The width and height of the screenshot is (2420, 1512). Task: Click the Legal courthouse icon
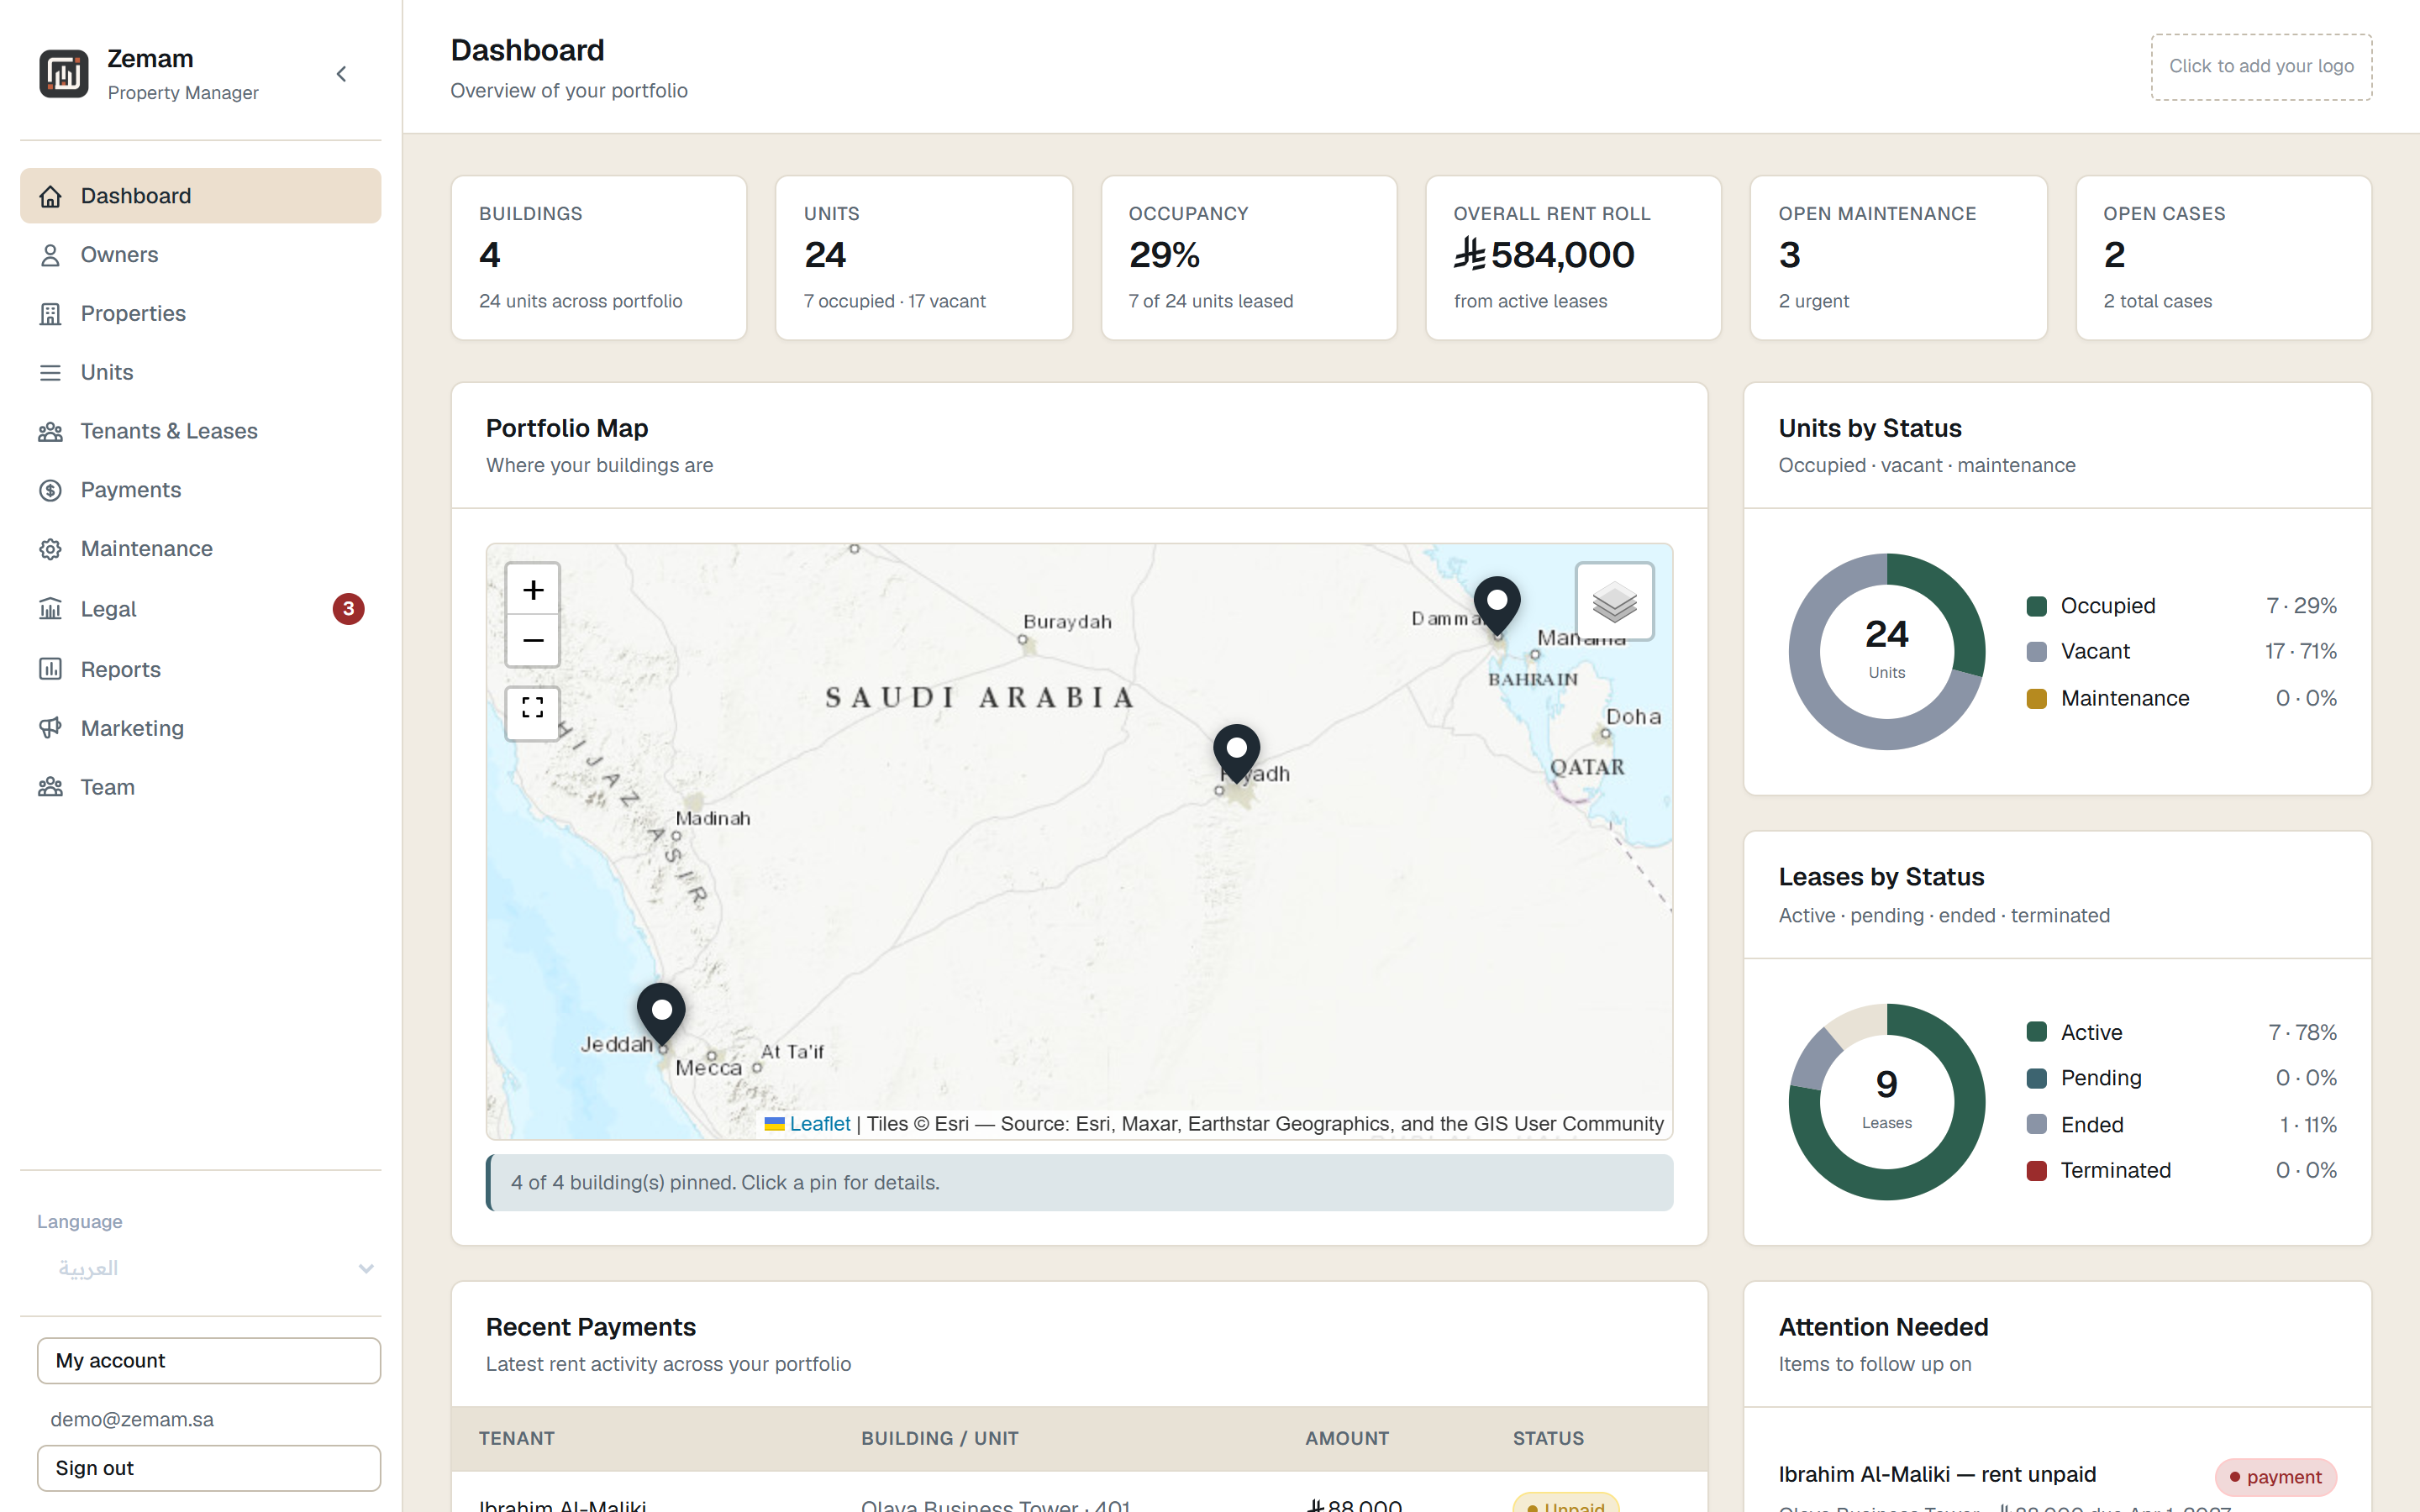tap(50, 609)
